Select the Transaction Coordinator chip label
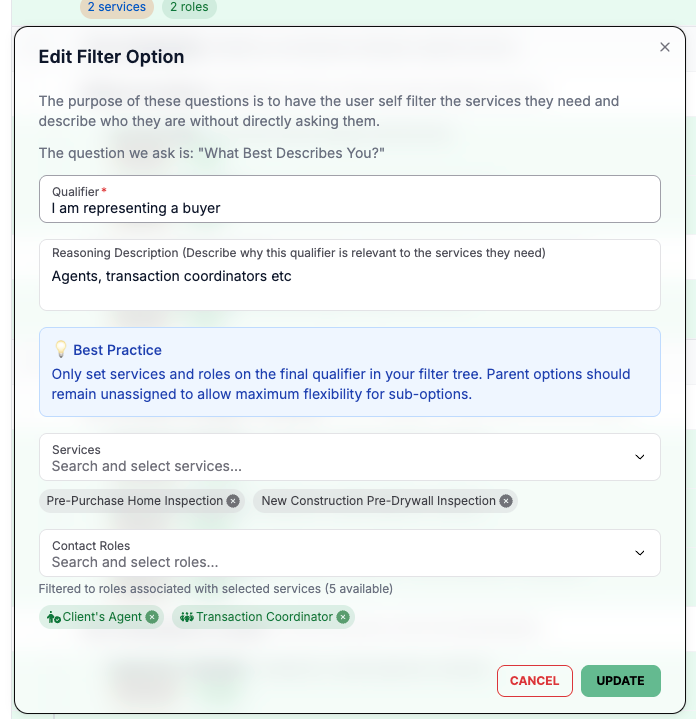This screenshot has width=696, height=719. pyautogui.click(x=265, y=617)
